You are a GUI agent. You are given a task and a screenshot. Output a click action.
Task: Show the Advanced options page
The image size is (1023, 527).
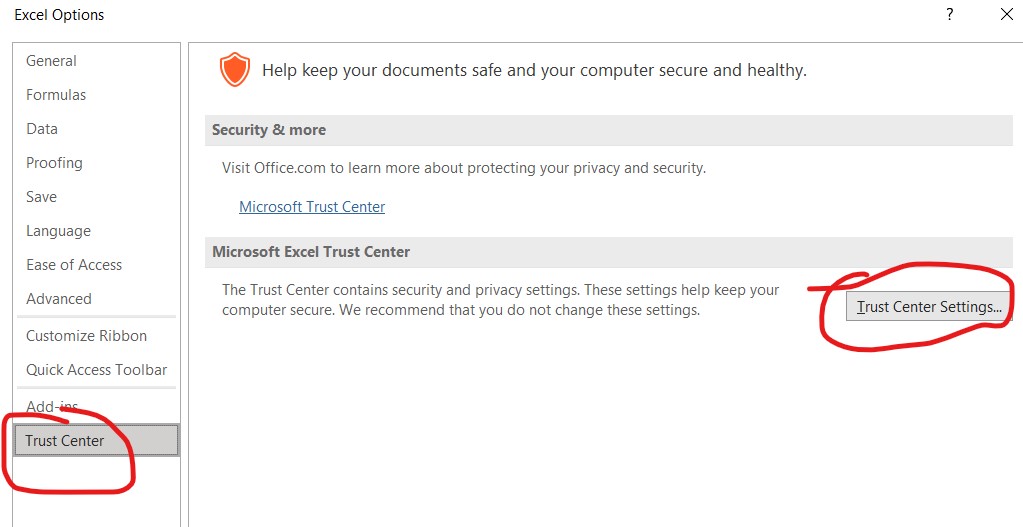(x=59, y=299)
